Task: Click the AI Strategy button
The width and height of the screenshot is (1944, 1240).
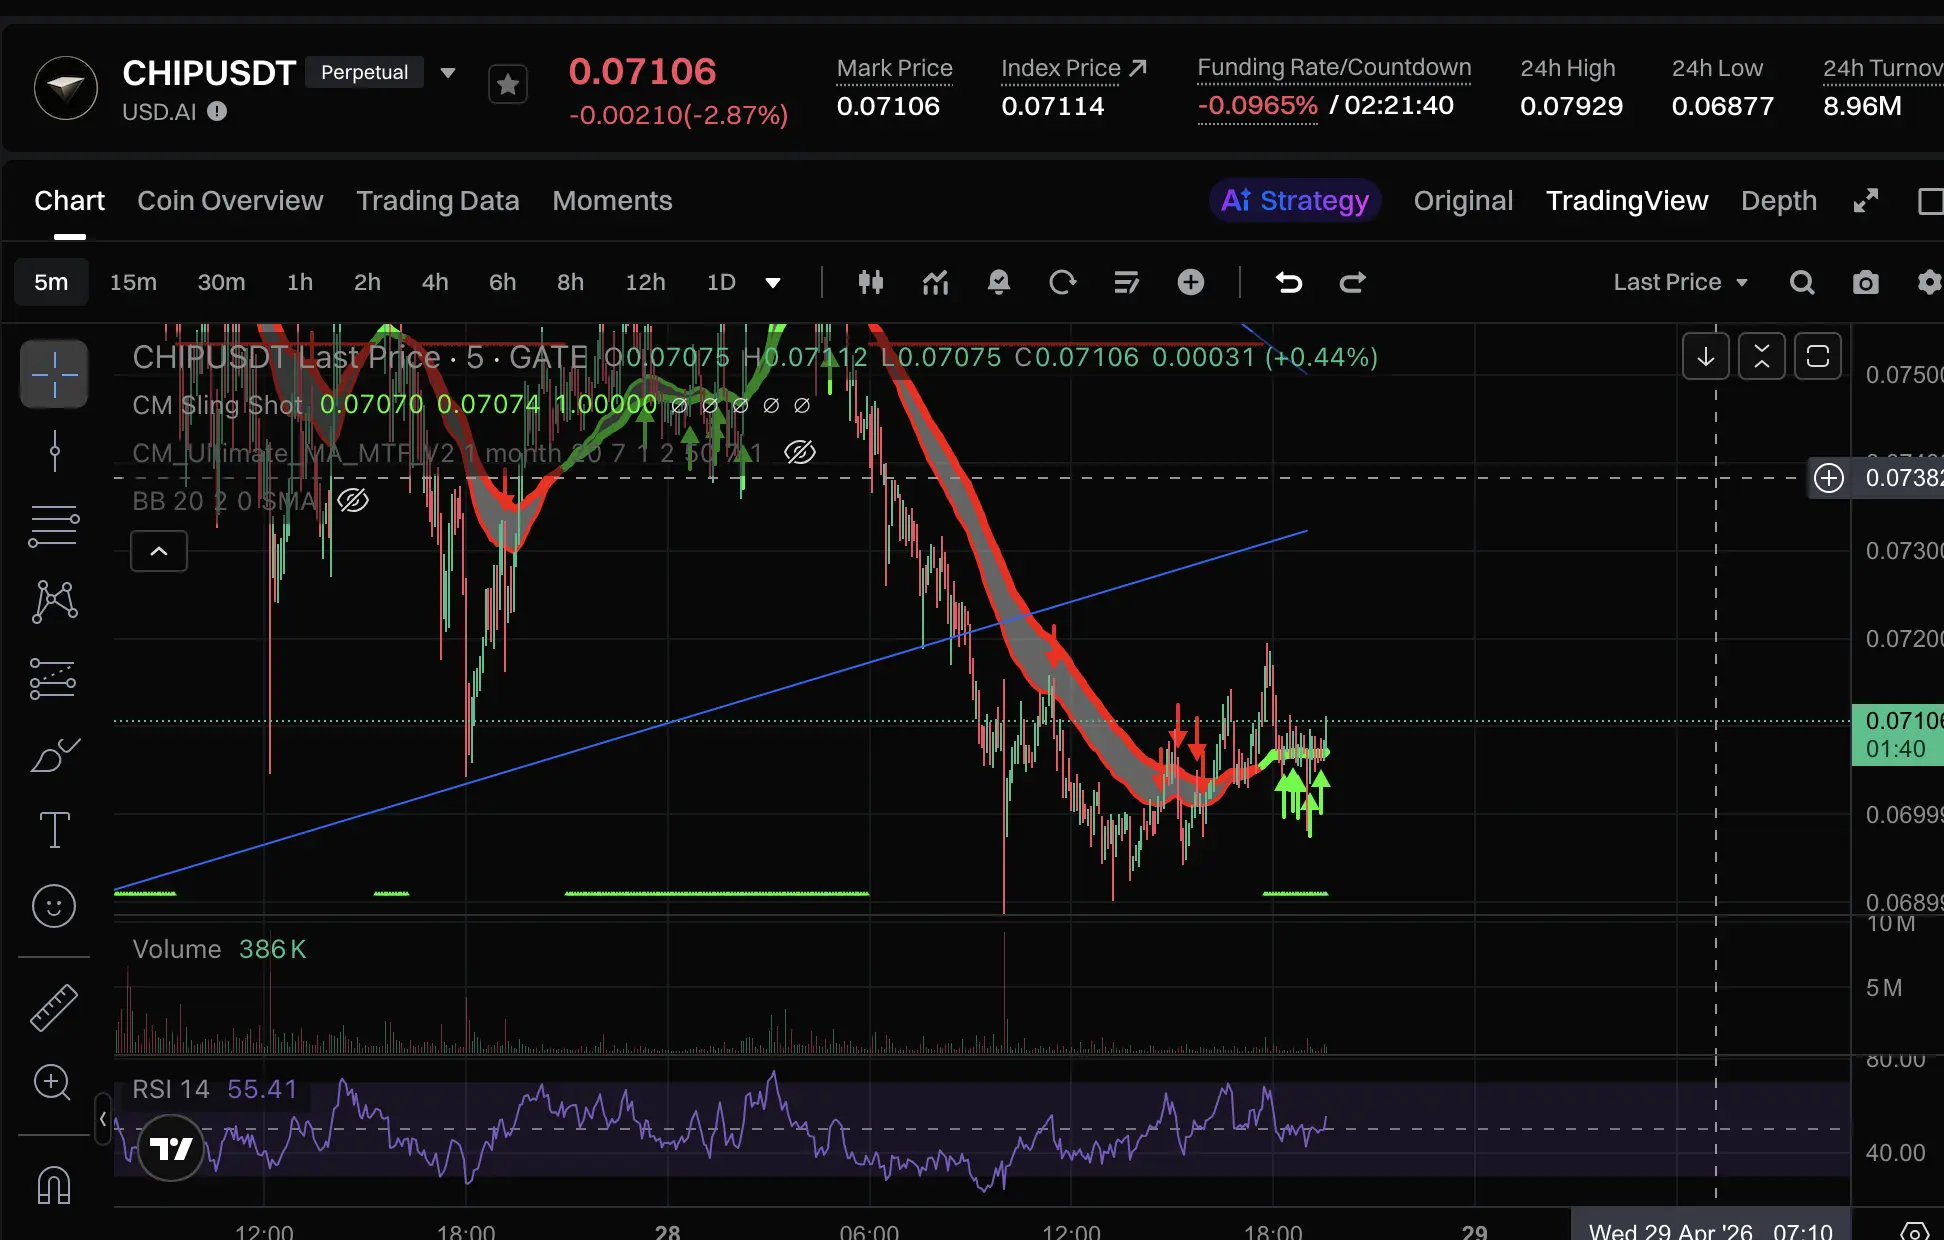Action: (x=1295, y=201)
